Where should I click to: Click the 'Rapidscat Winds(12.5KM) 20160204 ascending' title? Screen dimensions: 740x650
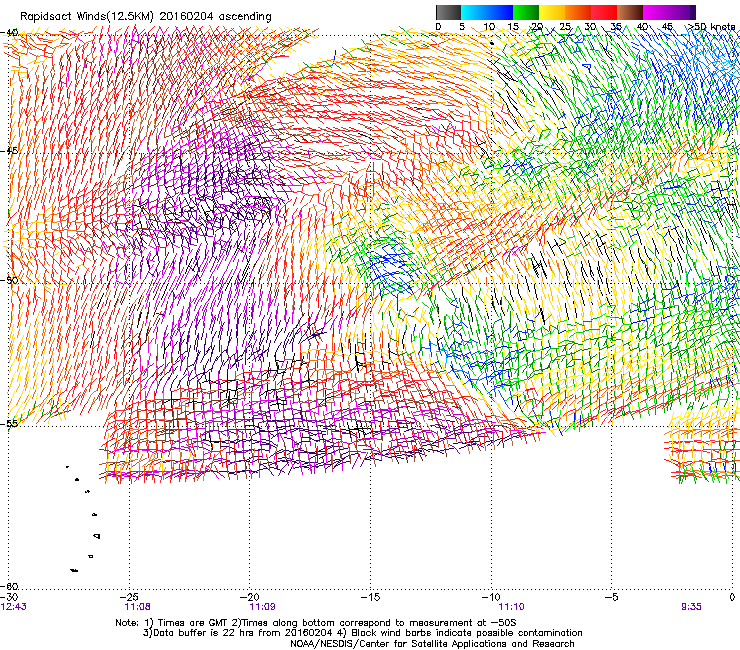click(x=146, y=17)
